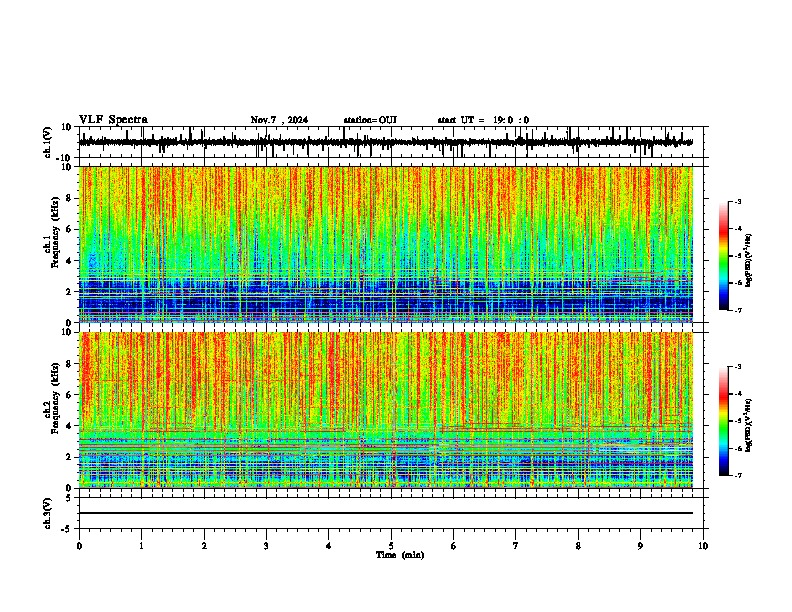Click the ch.3(V) axis label
Screen dimensions: 792x612
click(x=48, y=513)
